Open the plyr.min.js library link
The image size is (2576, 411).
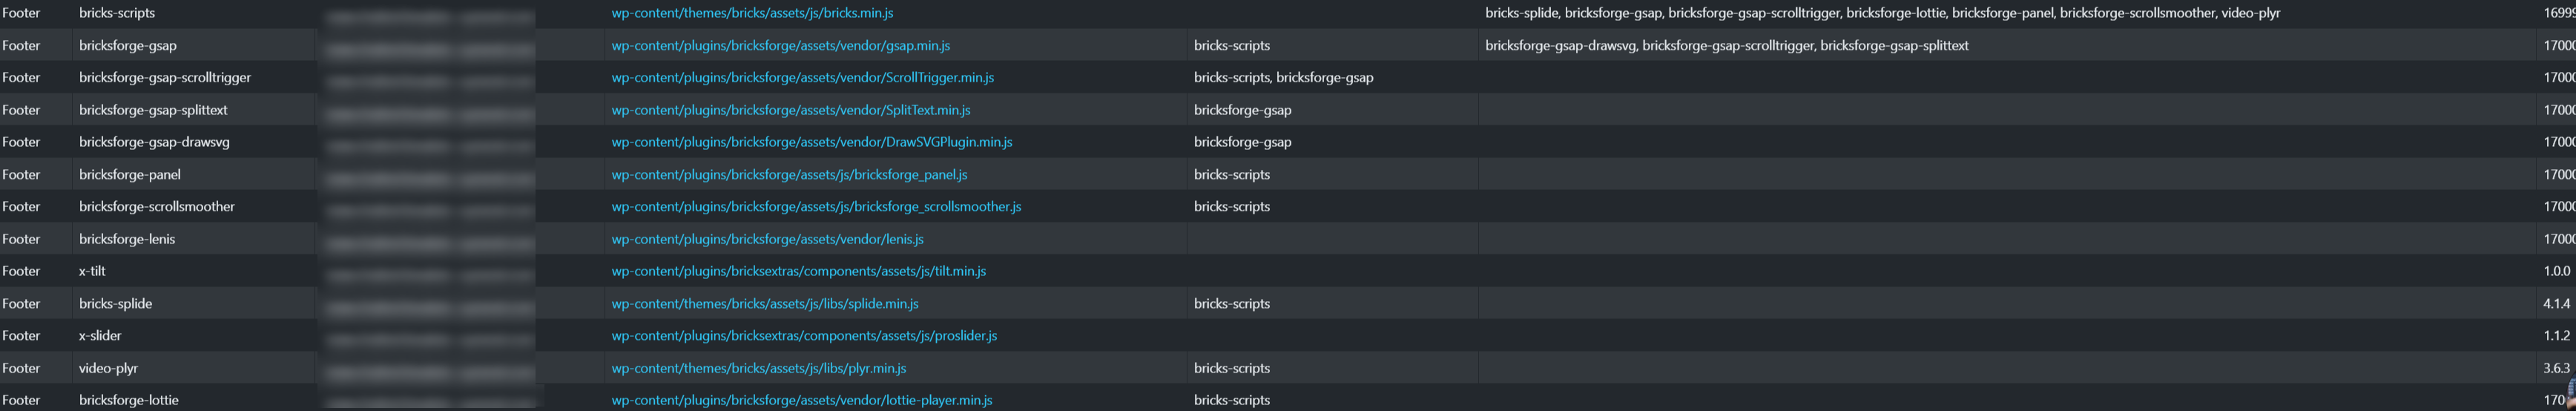coord(758,368)
